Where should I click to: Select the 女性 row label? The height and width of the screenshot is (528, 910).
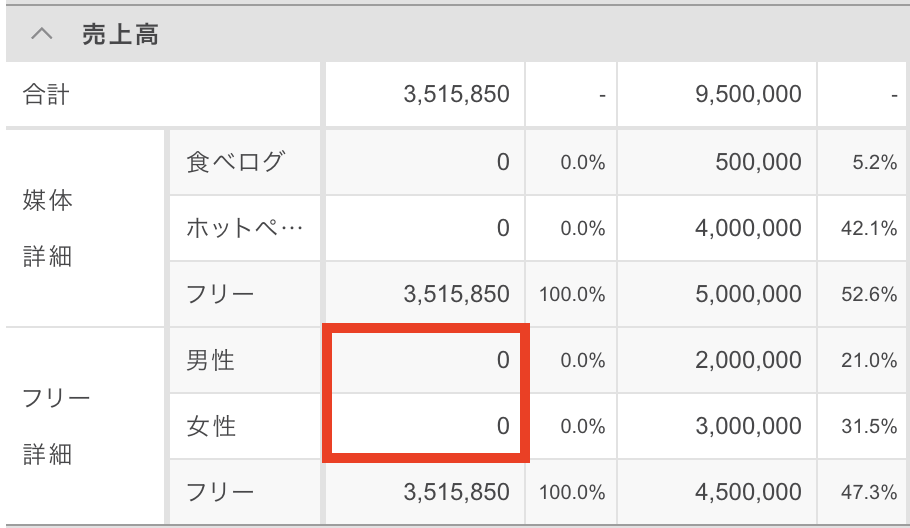pyautogui.click(x=211, y=426)
